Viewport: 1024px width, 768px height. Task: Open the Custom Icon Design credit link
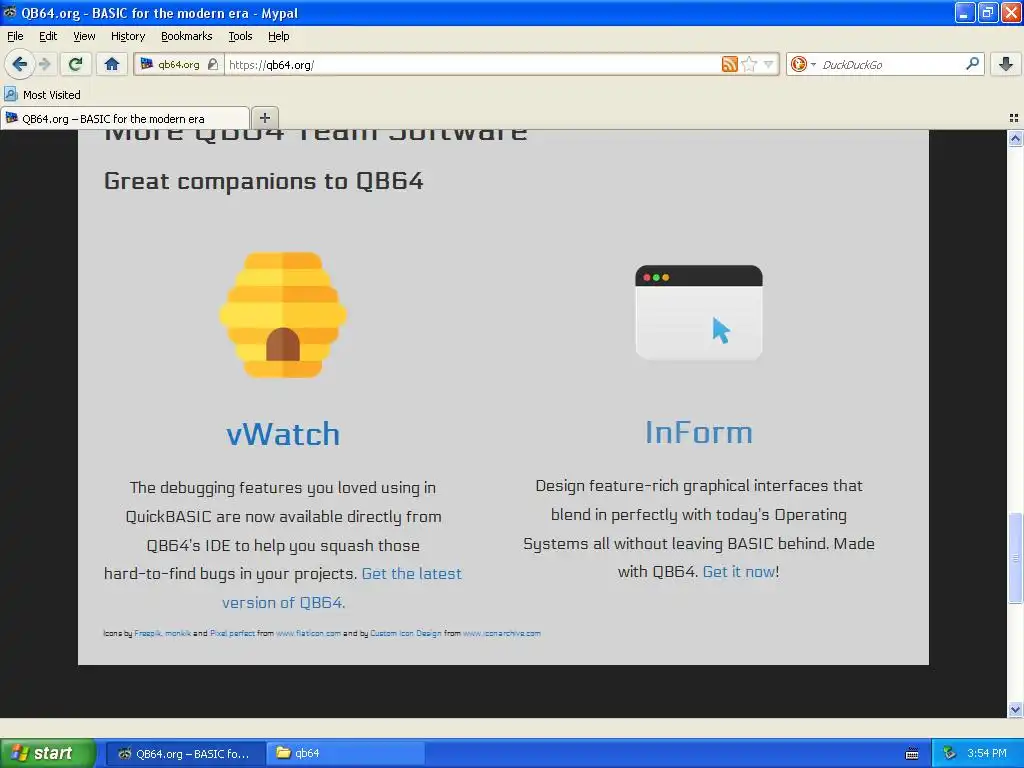point(406,633)
